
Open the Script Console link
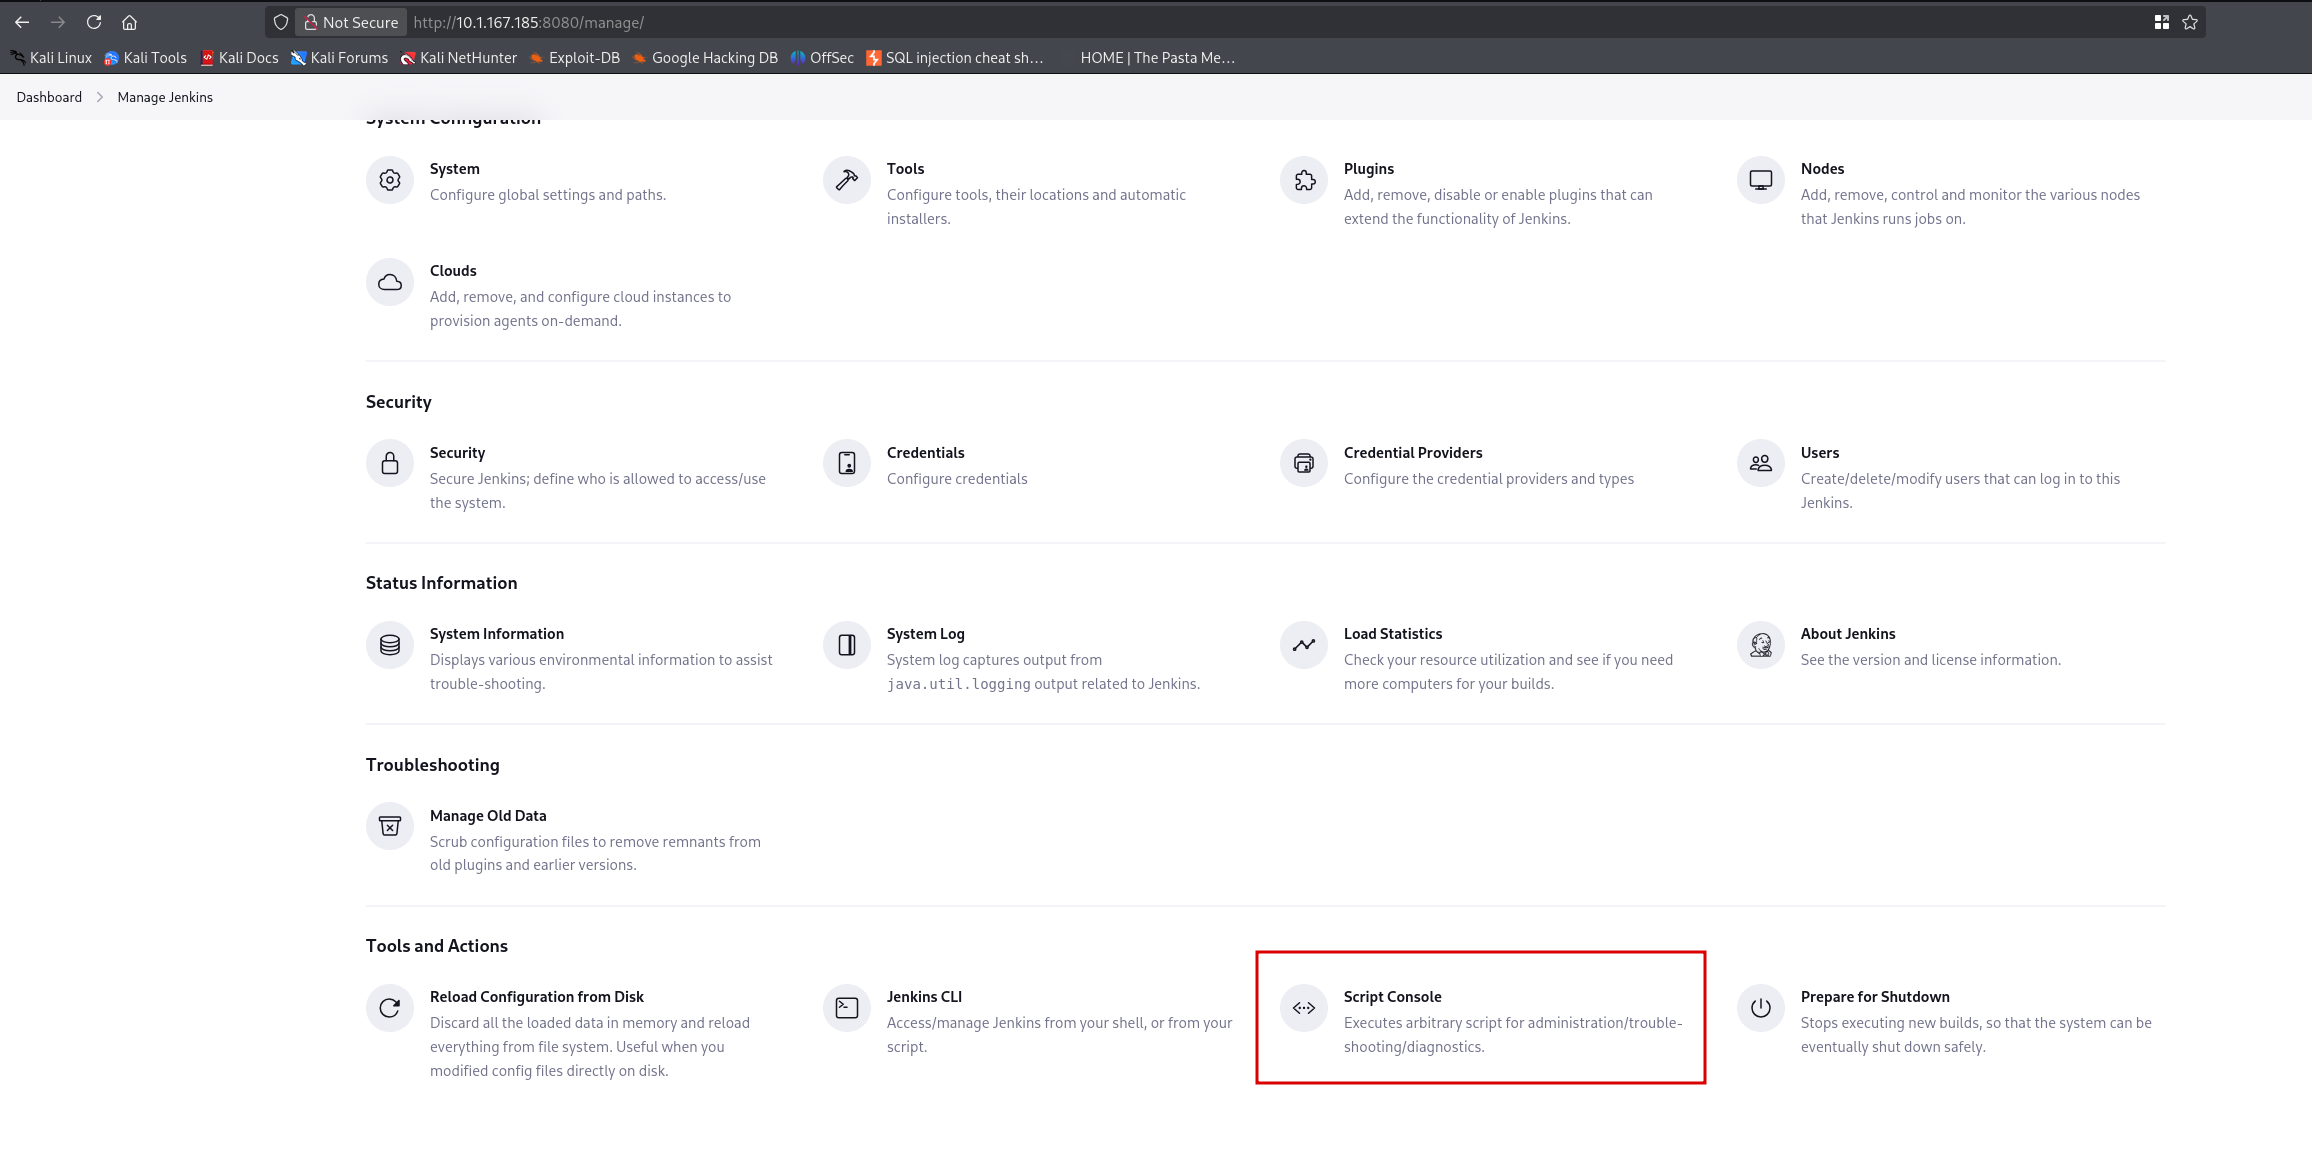tap(1392, 997)
